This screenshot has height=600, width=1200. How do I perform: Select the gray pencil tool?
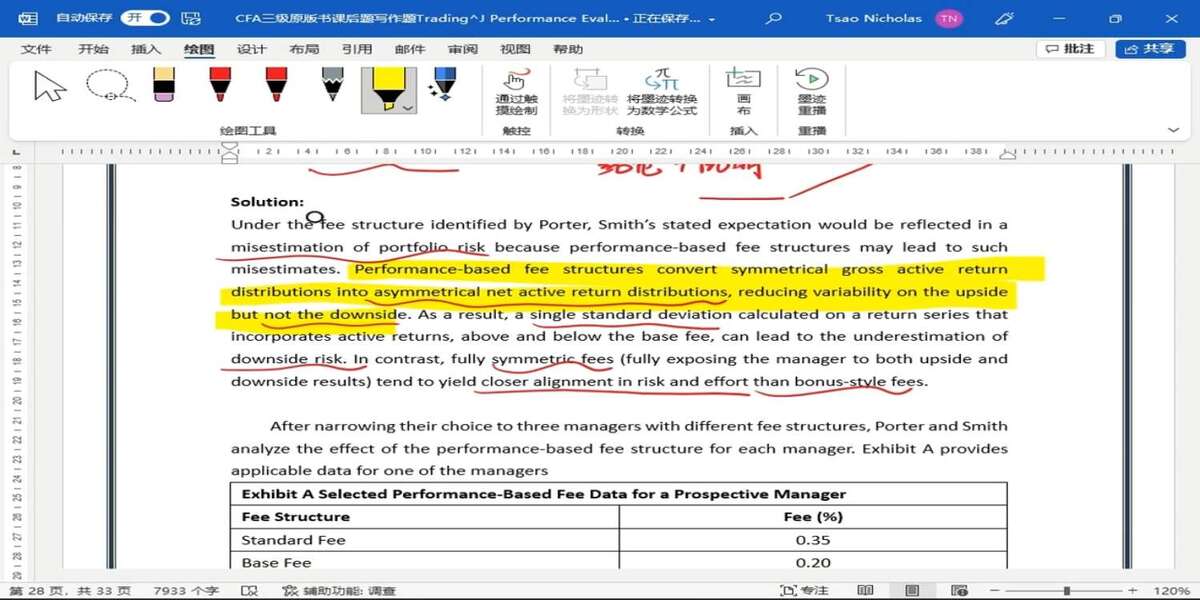(x=332, y=85)
